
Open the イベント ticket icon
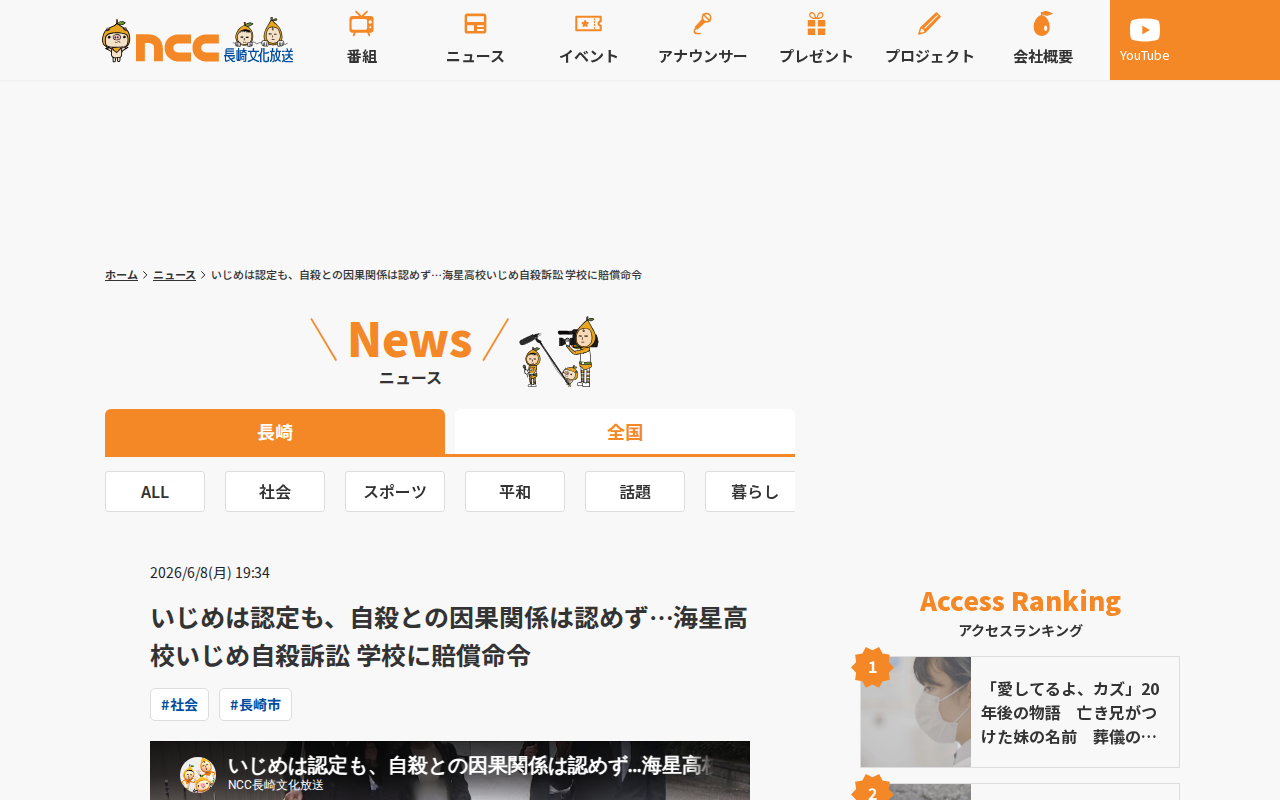pyautogui.click(x=588, y=23)
